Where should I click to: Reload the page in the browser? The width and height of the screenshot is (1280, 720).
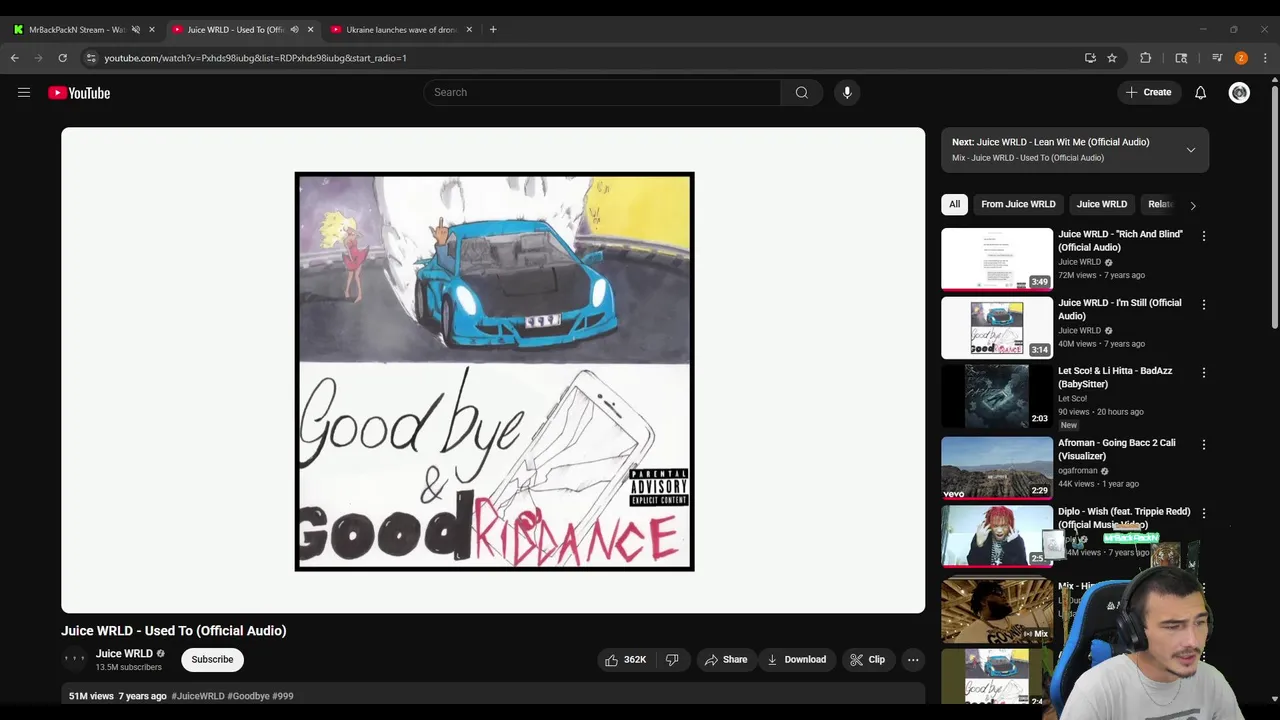(62, 58)
